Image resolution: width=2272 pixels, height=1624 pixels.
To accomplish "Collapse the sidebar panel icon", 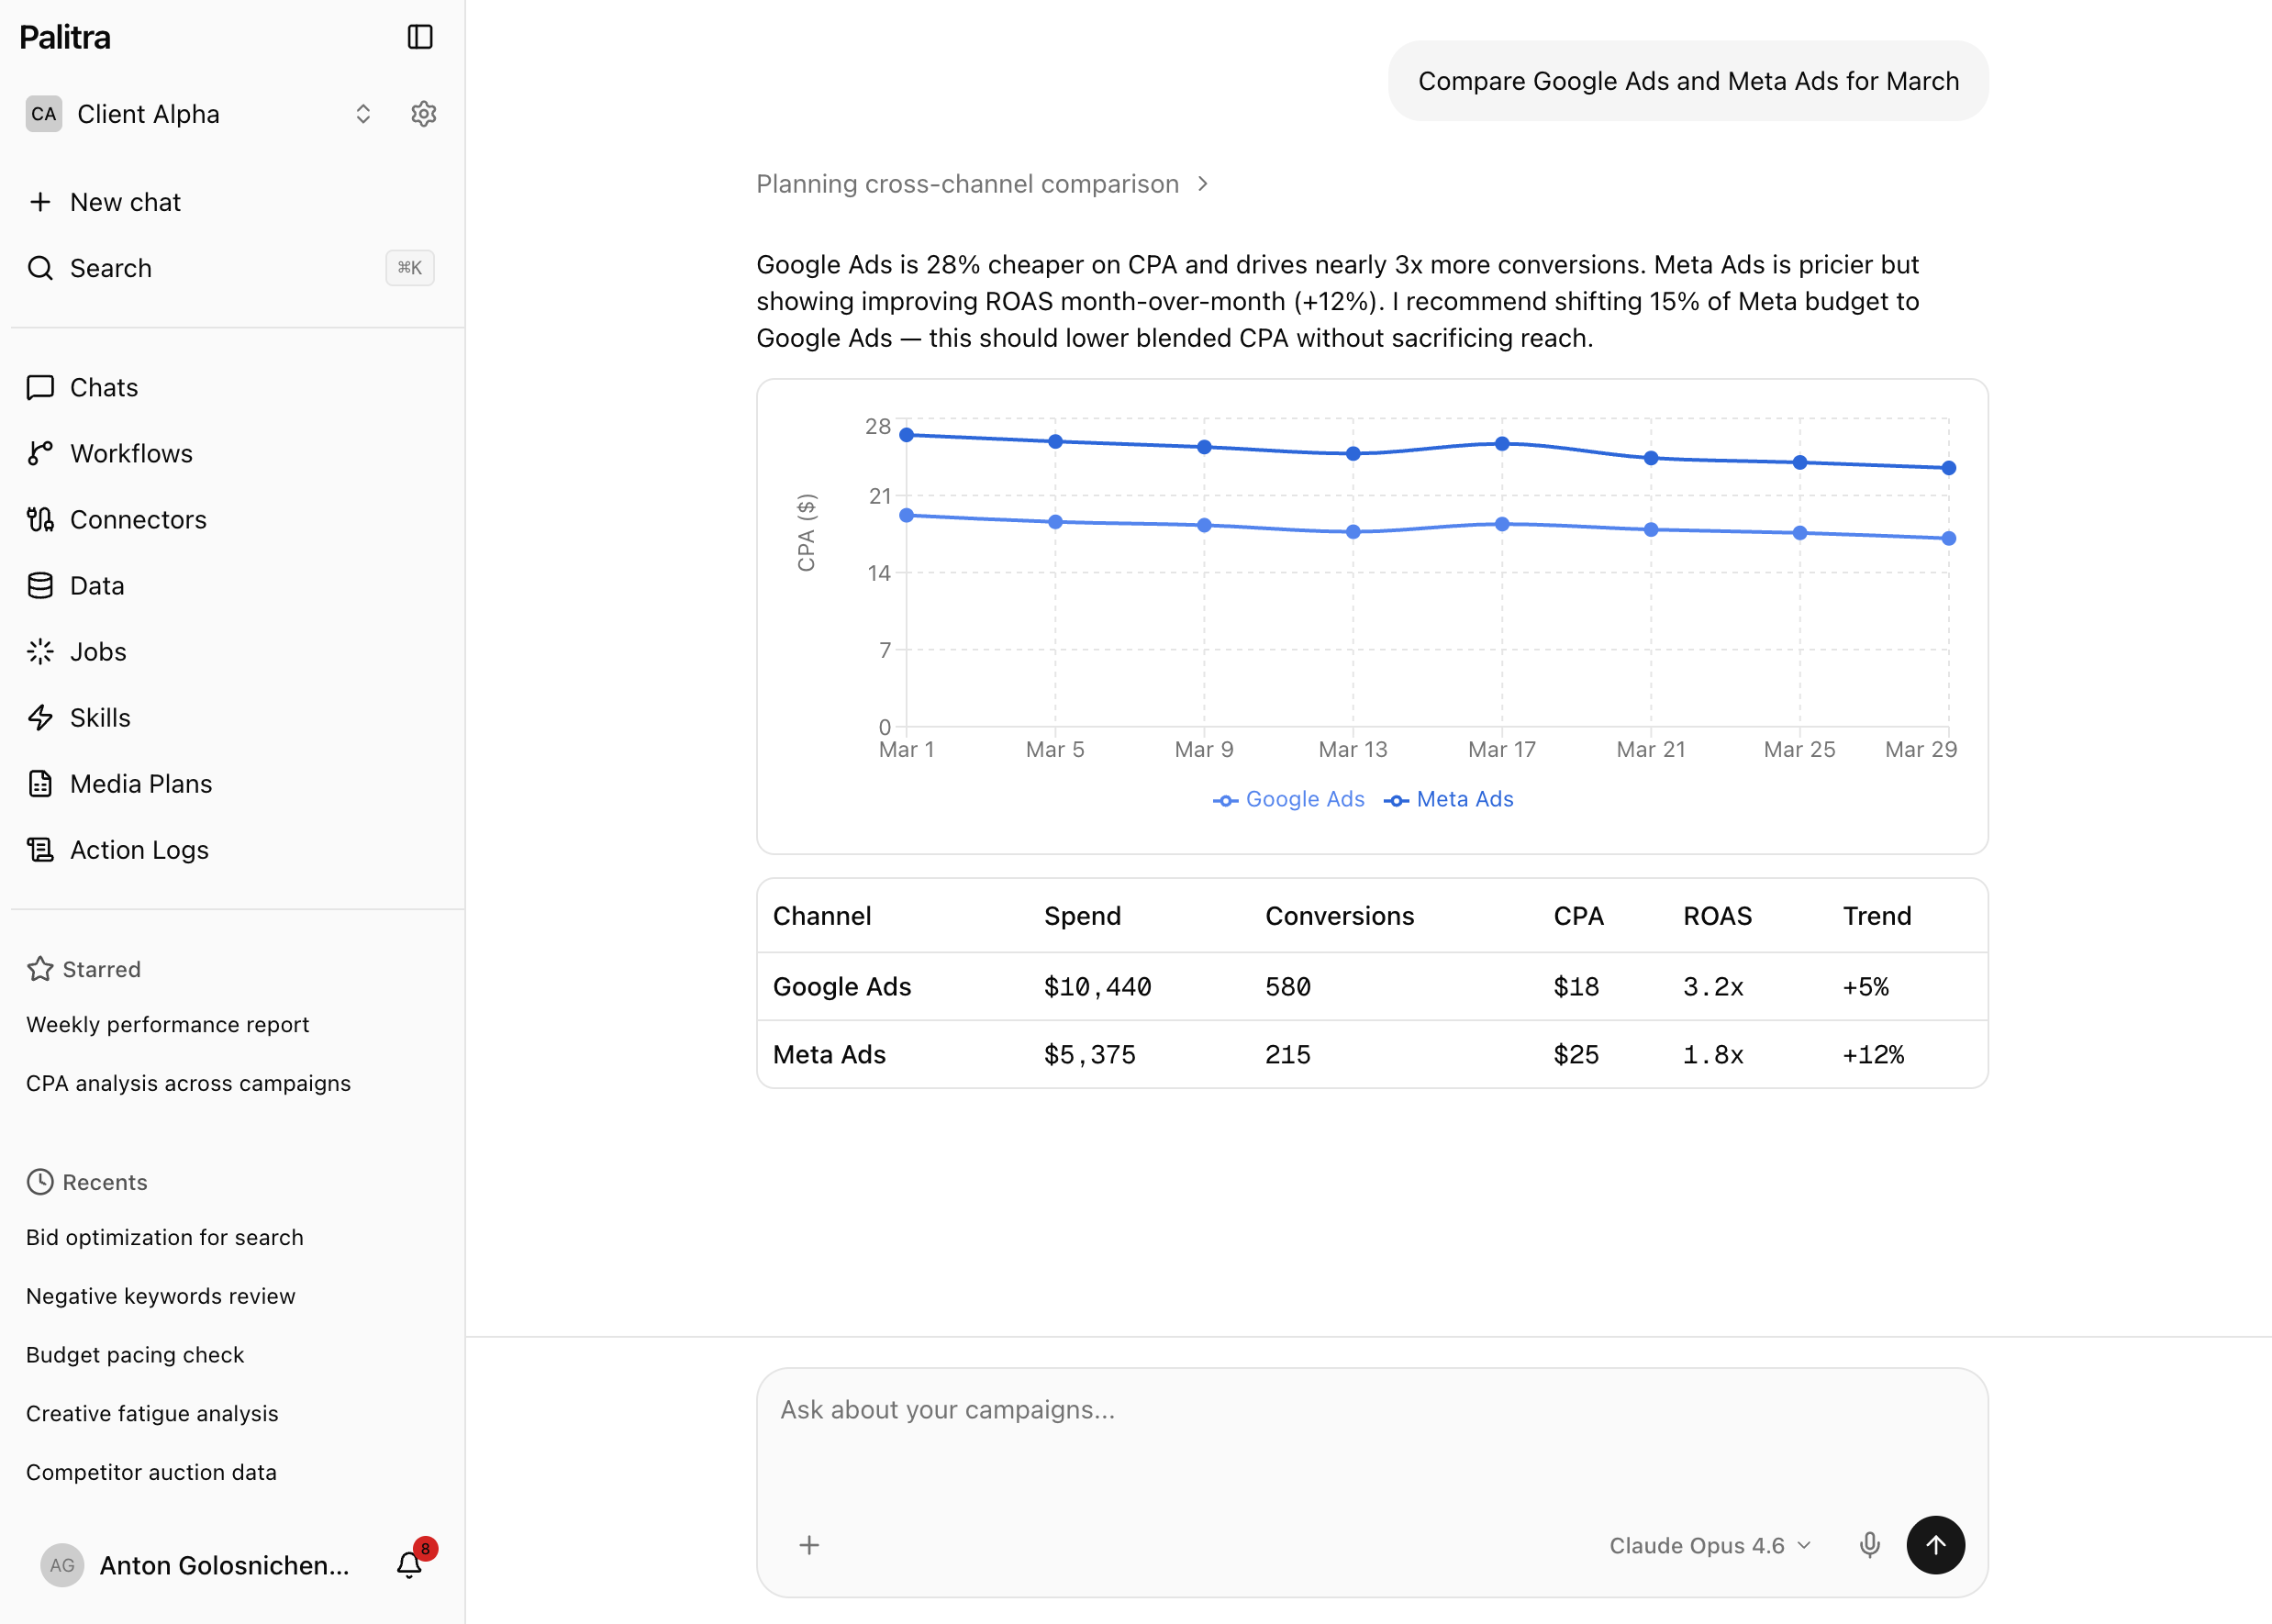I will pos(420,37).
